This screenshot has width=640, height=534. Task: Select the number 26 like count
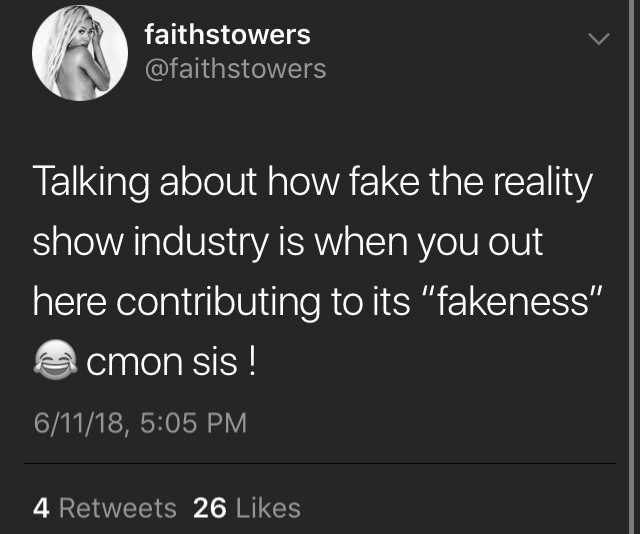(210, 508)
